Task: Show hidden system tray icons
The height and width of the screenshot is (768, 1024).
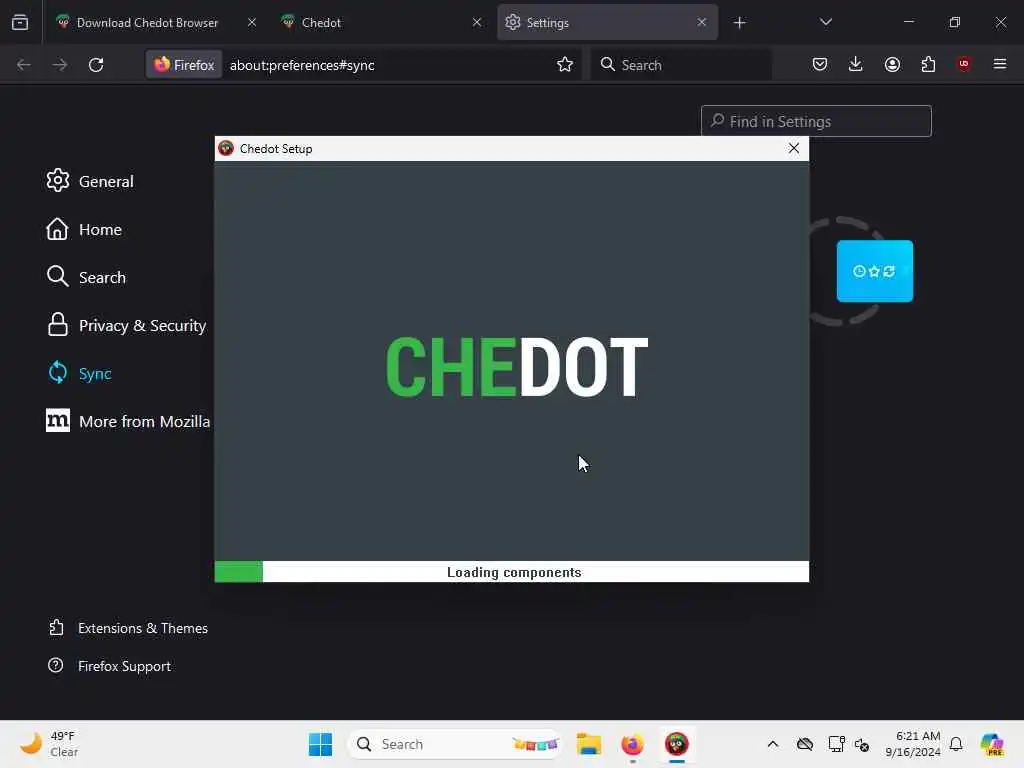Action: pyautogui.click(x=773, y=744)
